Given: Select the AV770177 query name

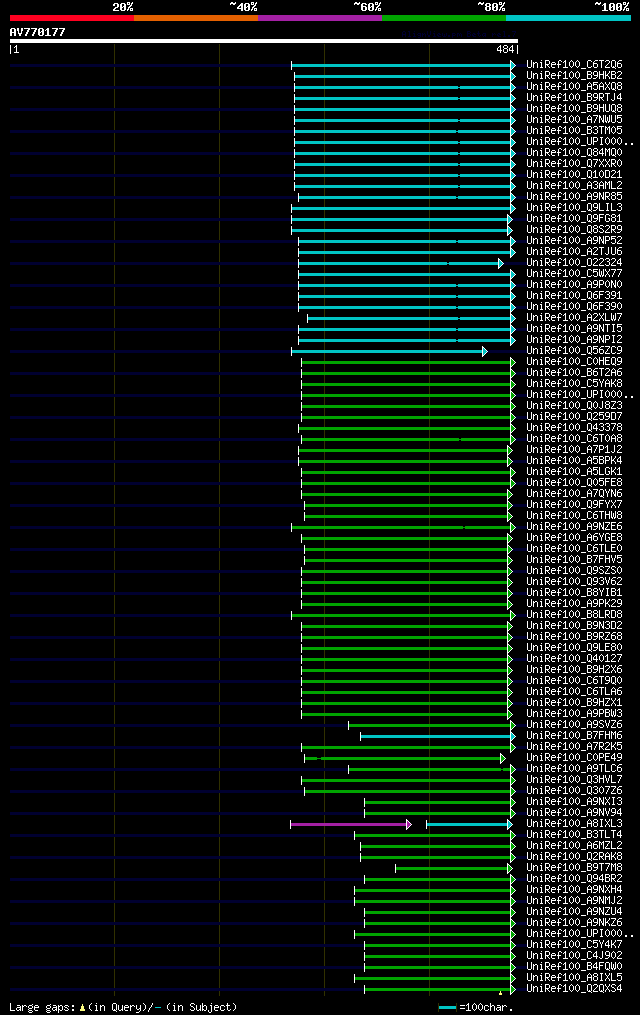Looking at the screenshot, I should point(38,32).
